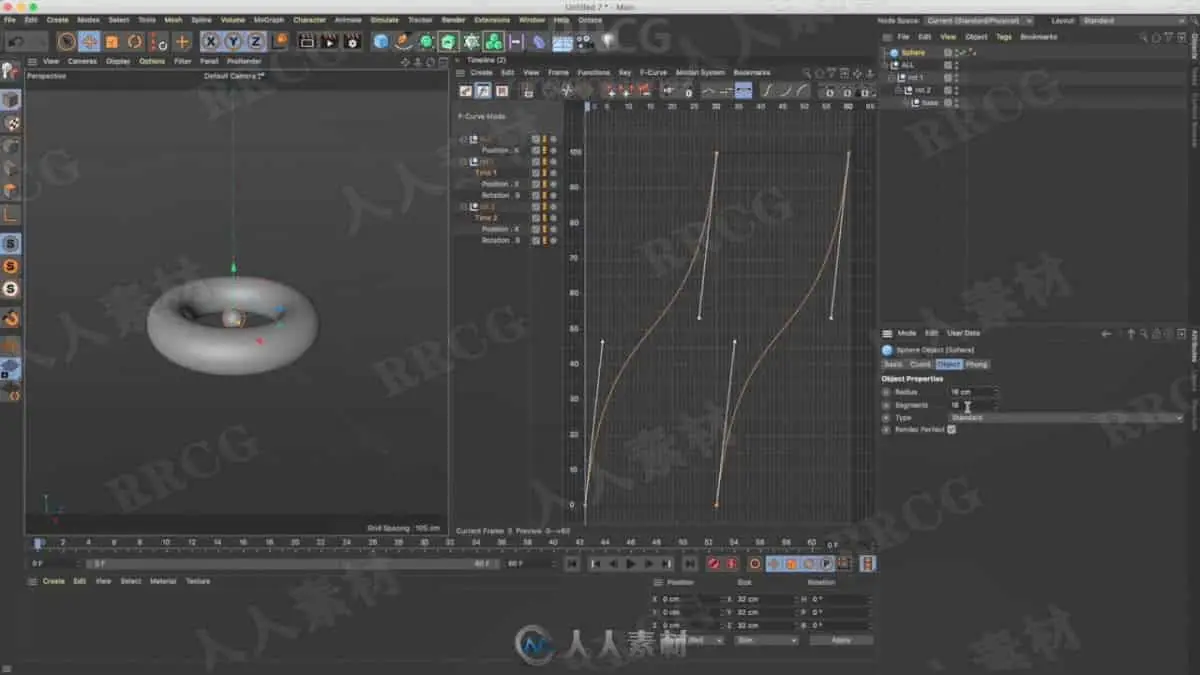The height and width of the screenshot is (675, 1200).
Task: Select Sphere object in Object Manager
Action: coord(913,52)
